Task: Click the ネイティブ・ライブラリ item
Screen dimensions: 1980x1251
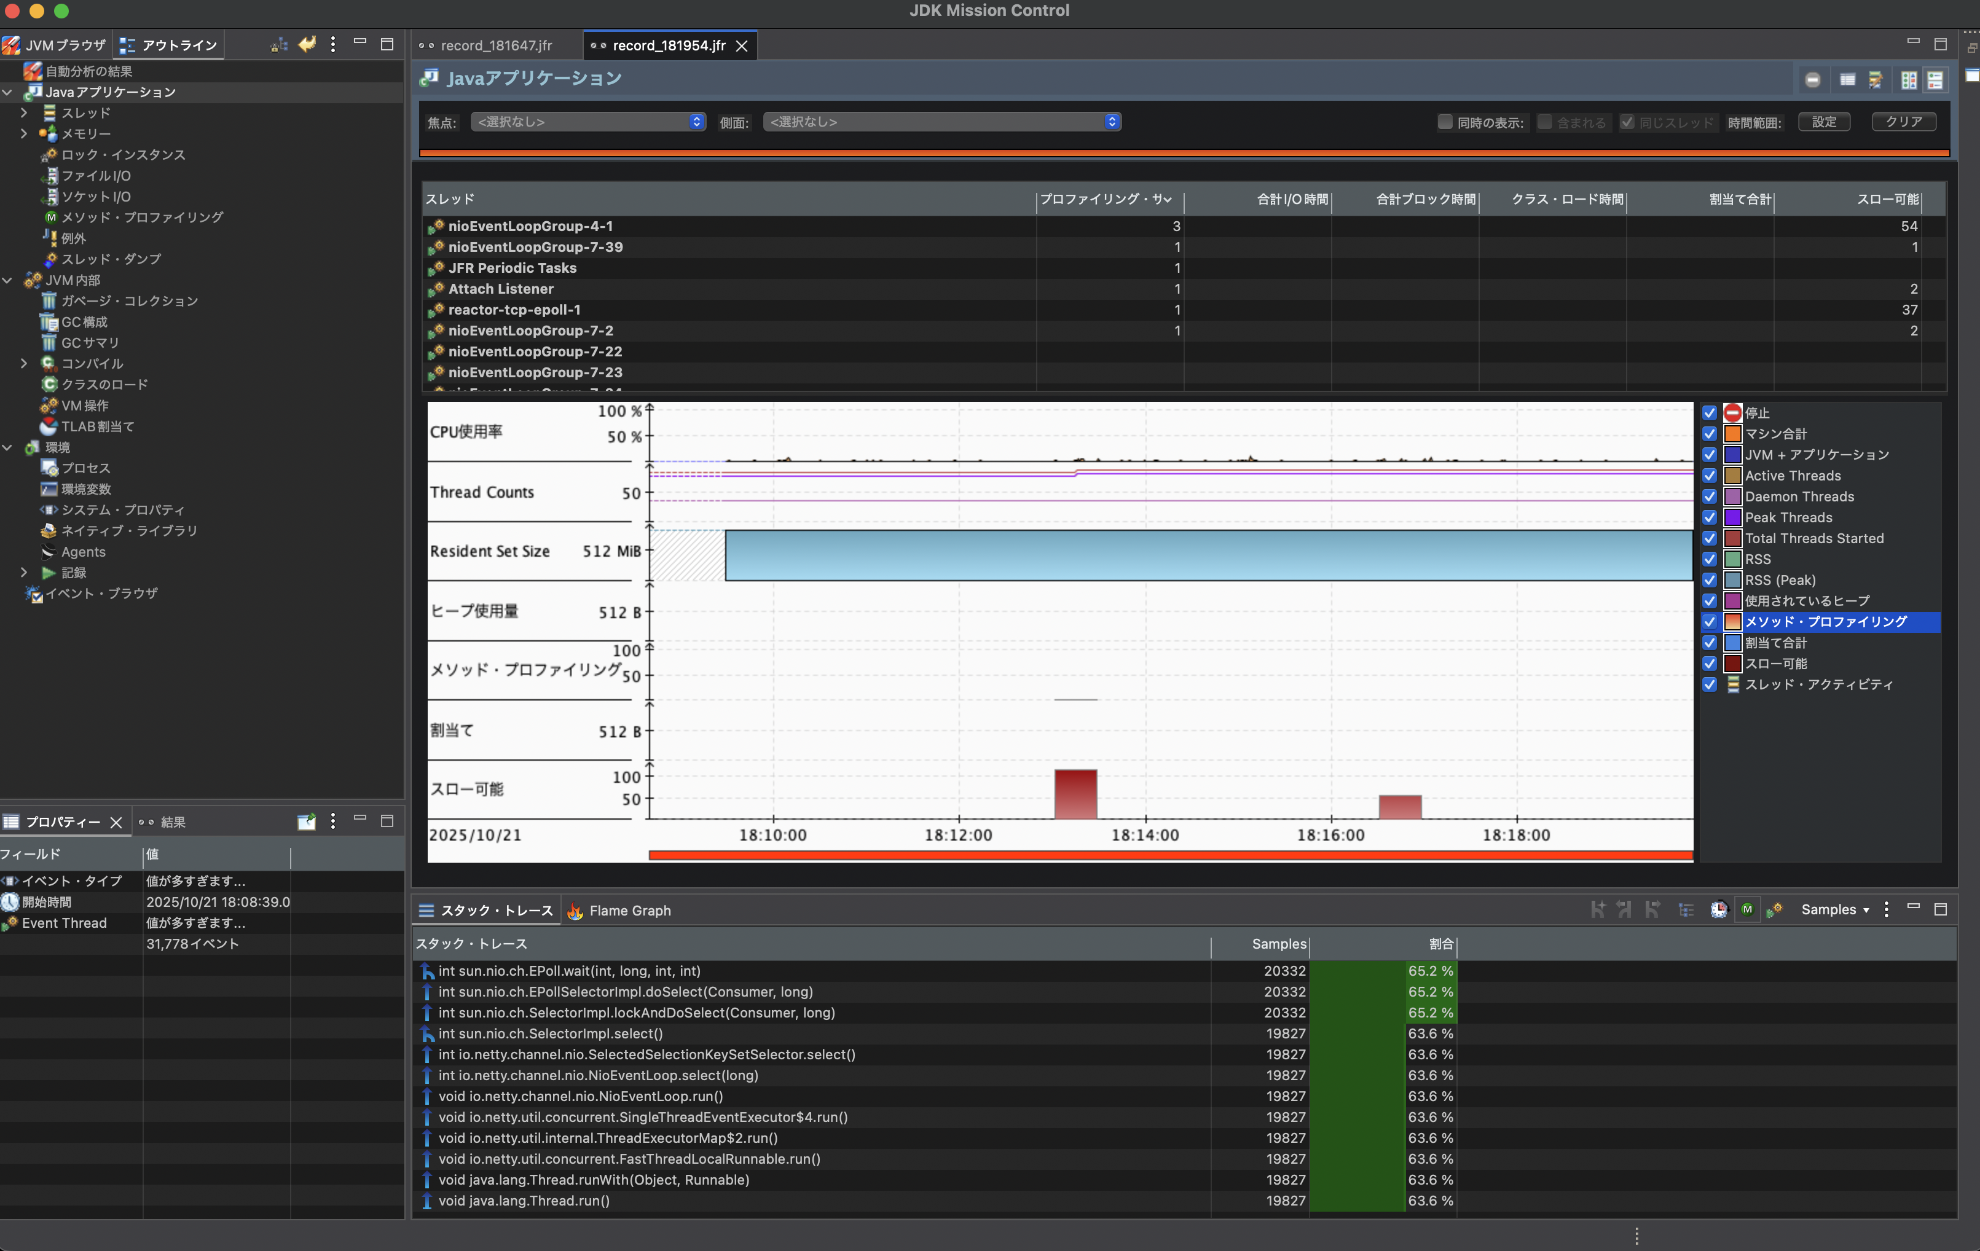Action: pos(129,531)
